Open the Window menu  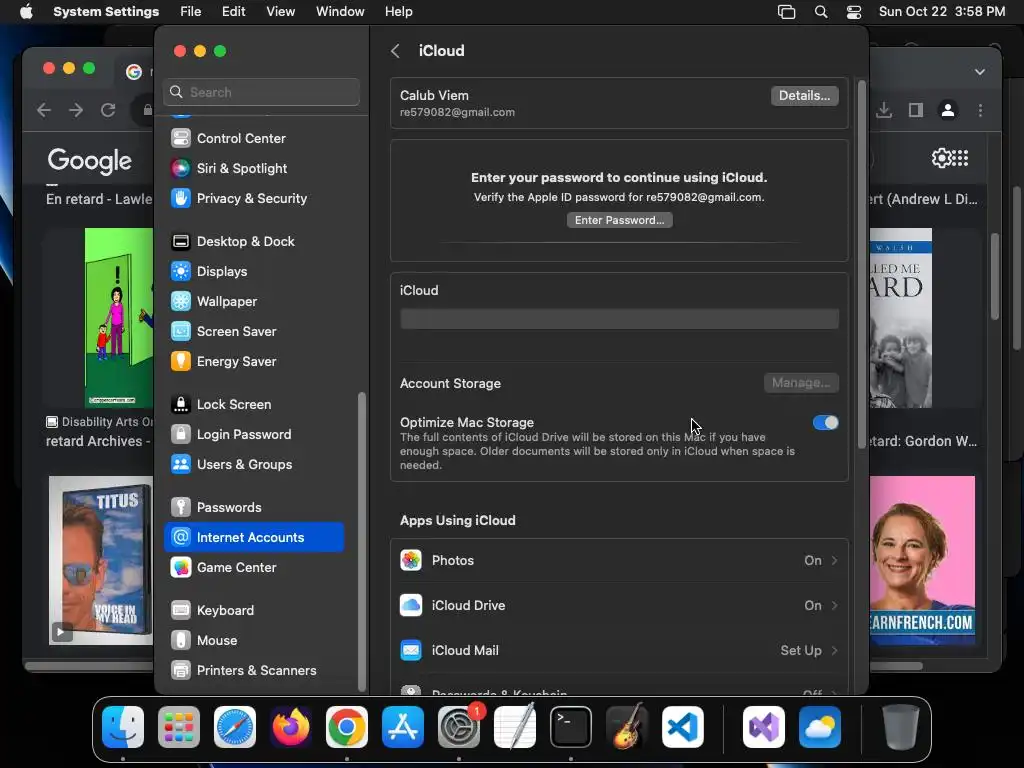340,12
